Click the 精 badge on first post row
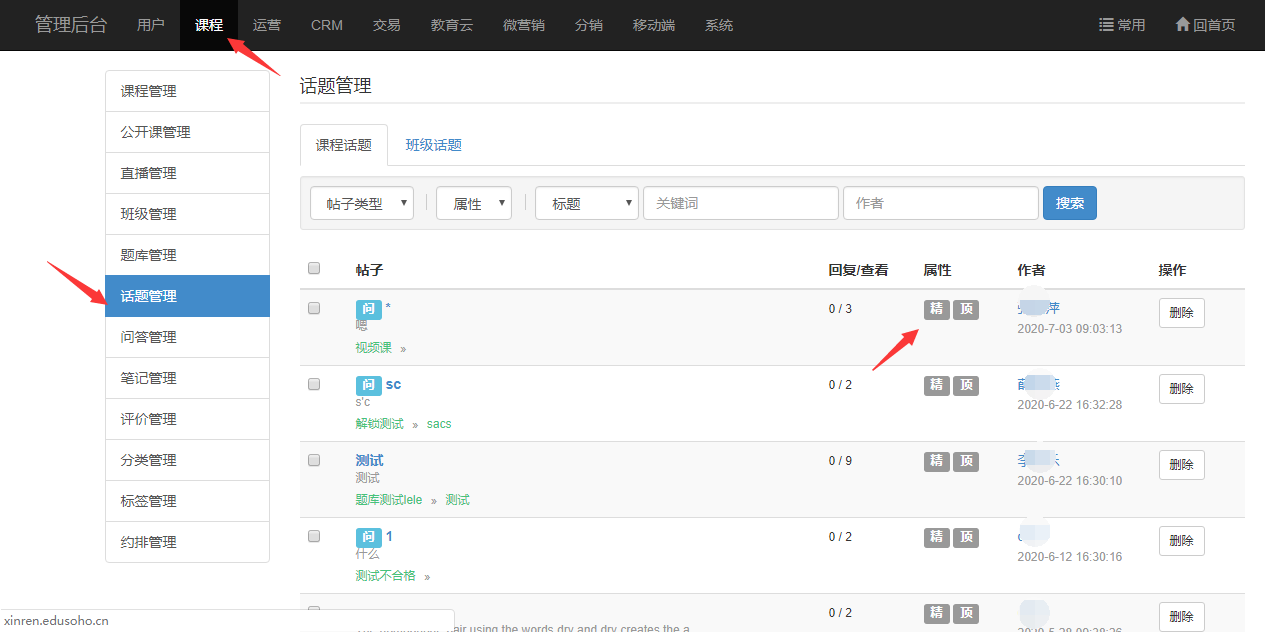 click(936, 309)
